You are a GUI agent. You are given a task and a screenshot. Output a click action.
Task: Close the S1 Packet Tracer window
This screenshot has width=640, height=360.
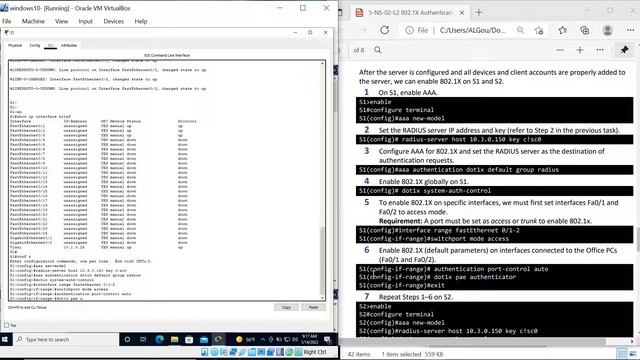(325, 32)
